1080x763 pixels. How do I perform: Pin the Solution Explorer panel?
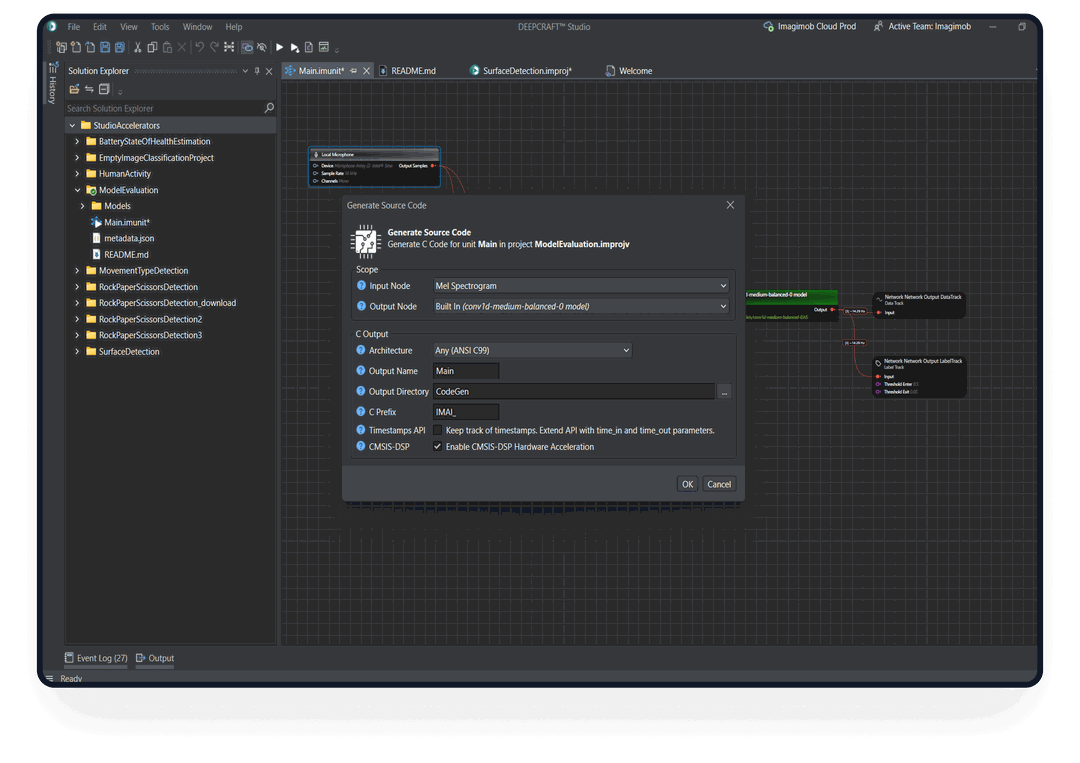click(257, 71)
